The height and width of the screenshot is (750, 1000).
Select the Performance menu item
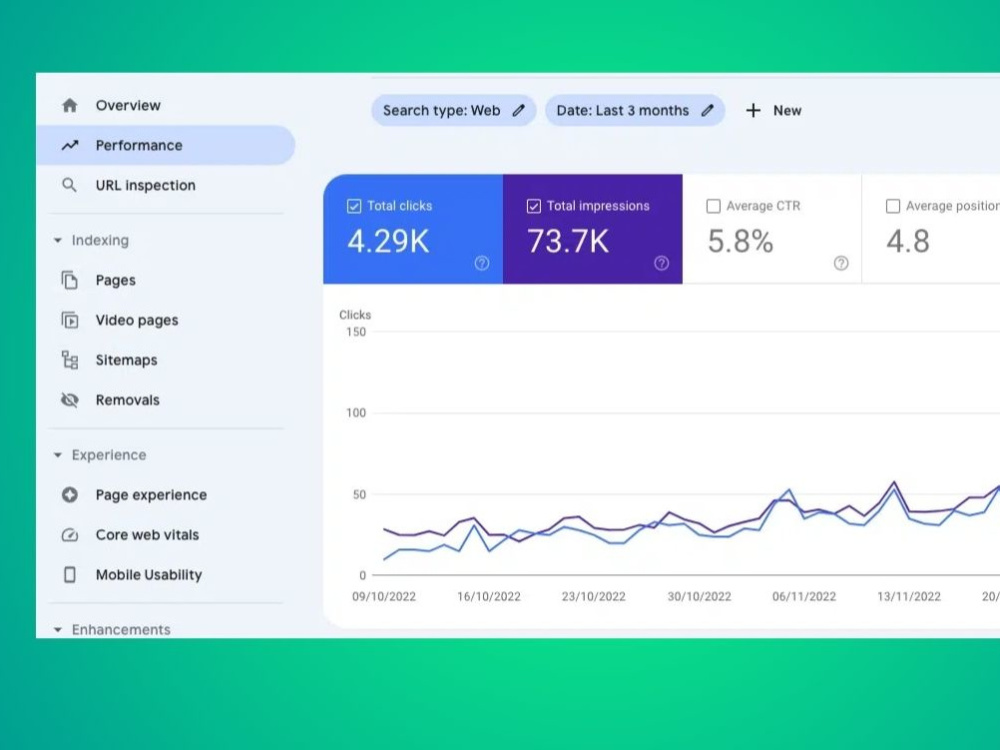(165, 145)
